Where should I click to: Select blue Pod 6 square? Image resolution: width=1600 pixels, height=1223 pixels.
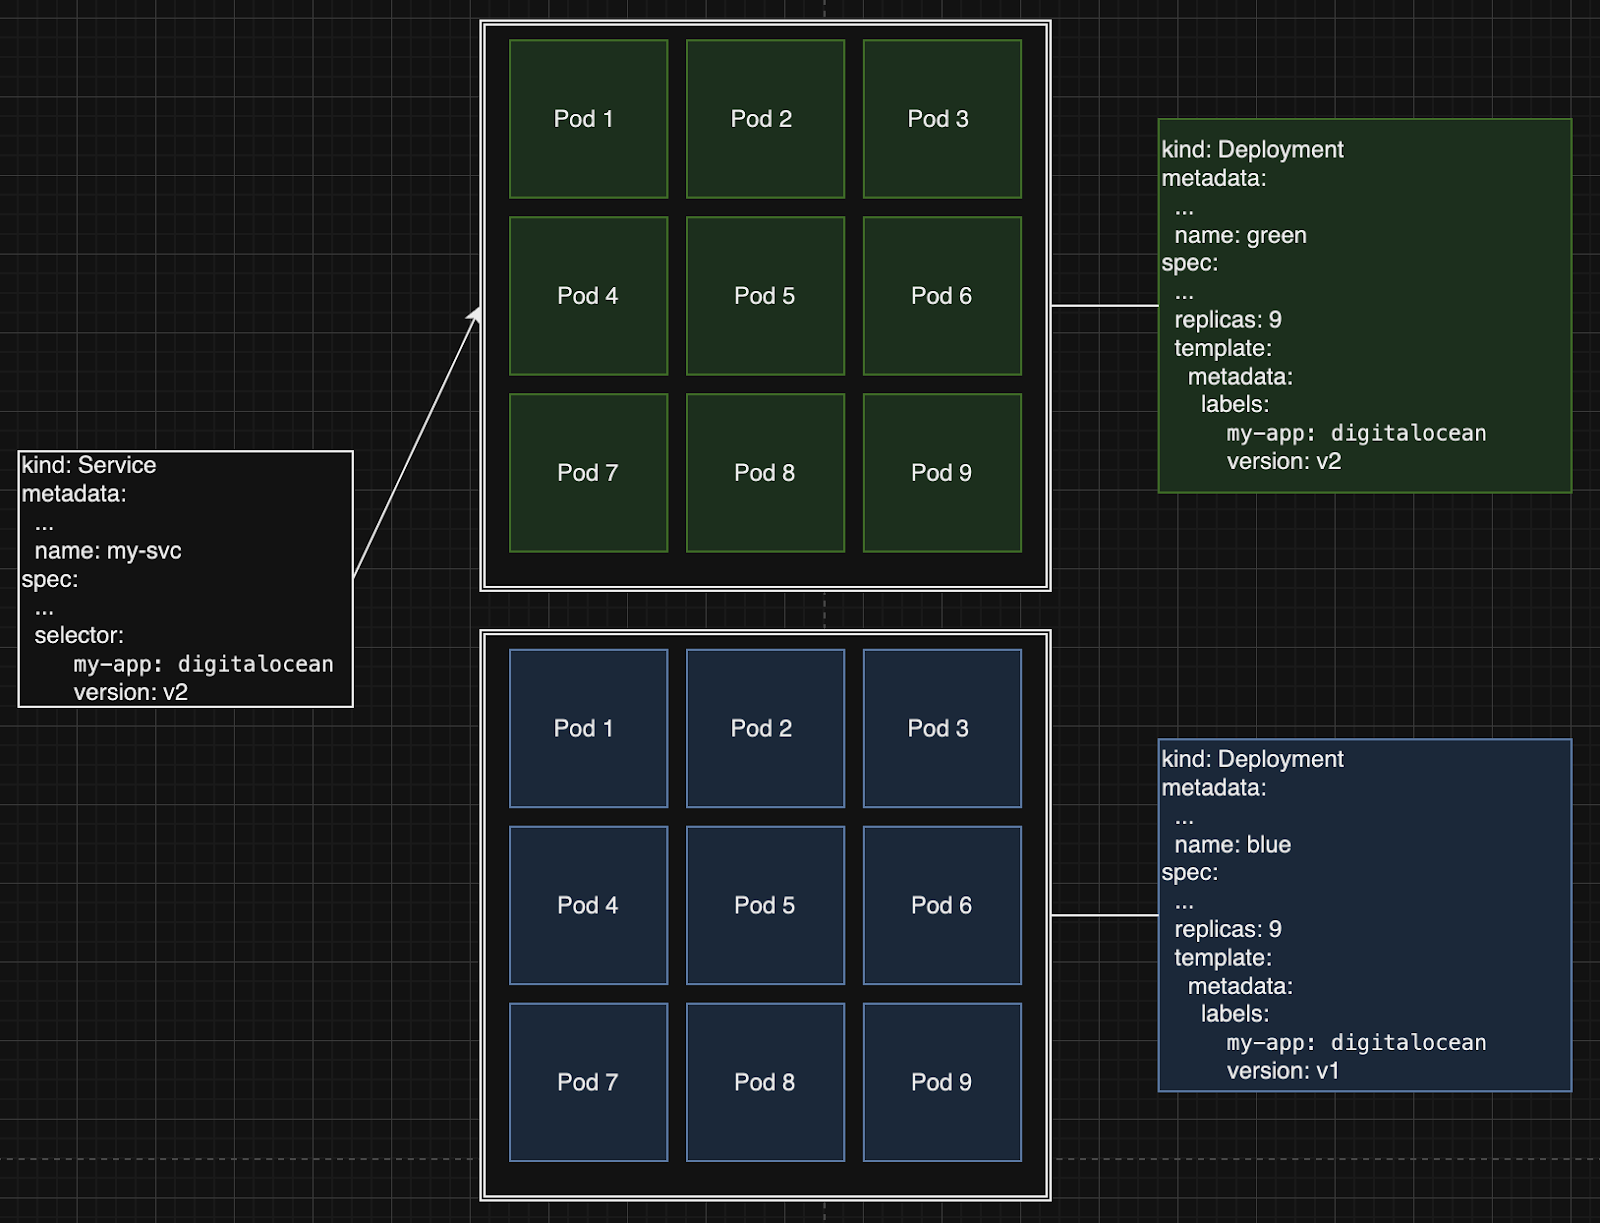pos(942,905)
